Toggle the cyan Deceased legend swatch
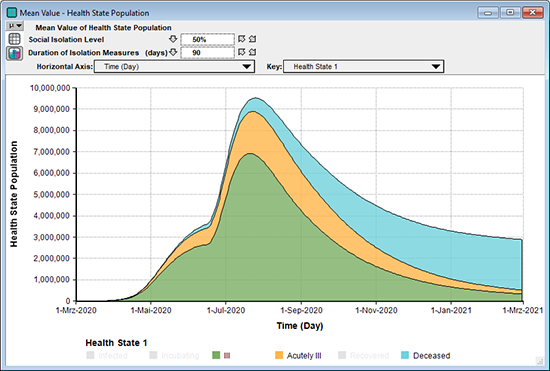 tap(405, 355)
